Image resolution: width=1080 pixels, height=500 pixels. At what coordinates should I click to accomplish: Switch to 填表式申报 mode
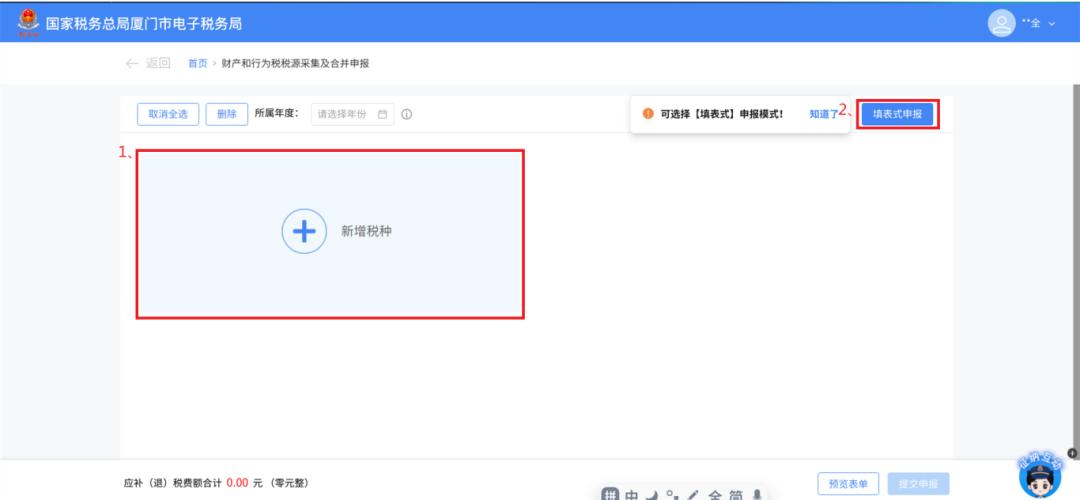coord(897,114)
